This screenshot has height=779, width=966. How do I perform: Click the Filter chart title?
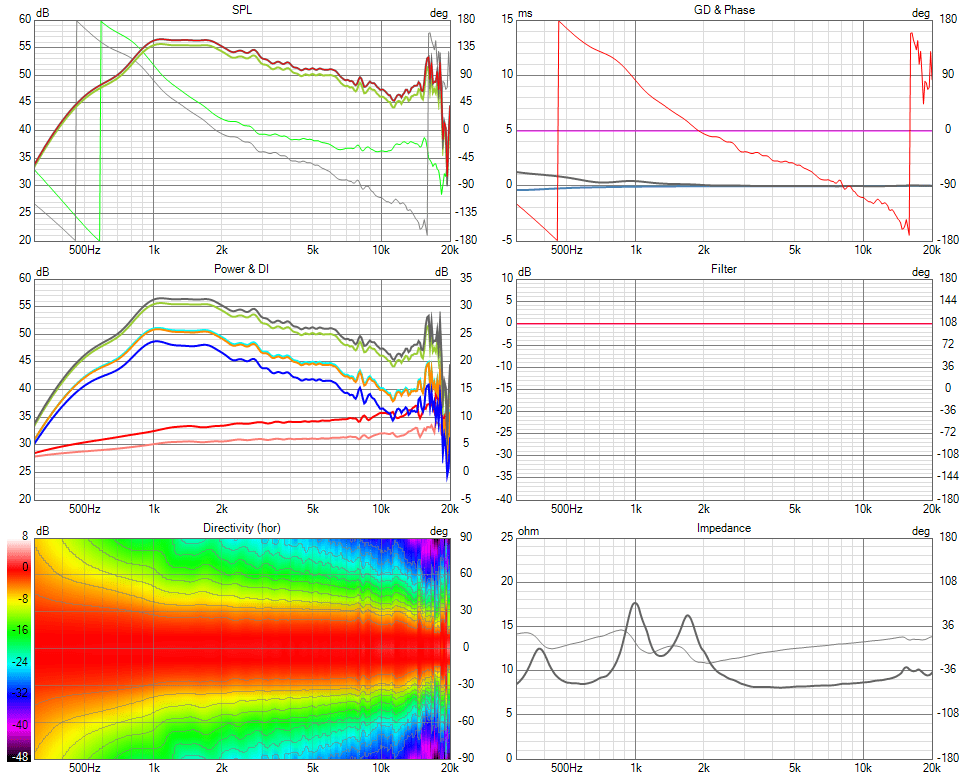724,269
